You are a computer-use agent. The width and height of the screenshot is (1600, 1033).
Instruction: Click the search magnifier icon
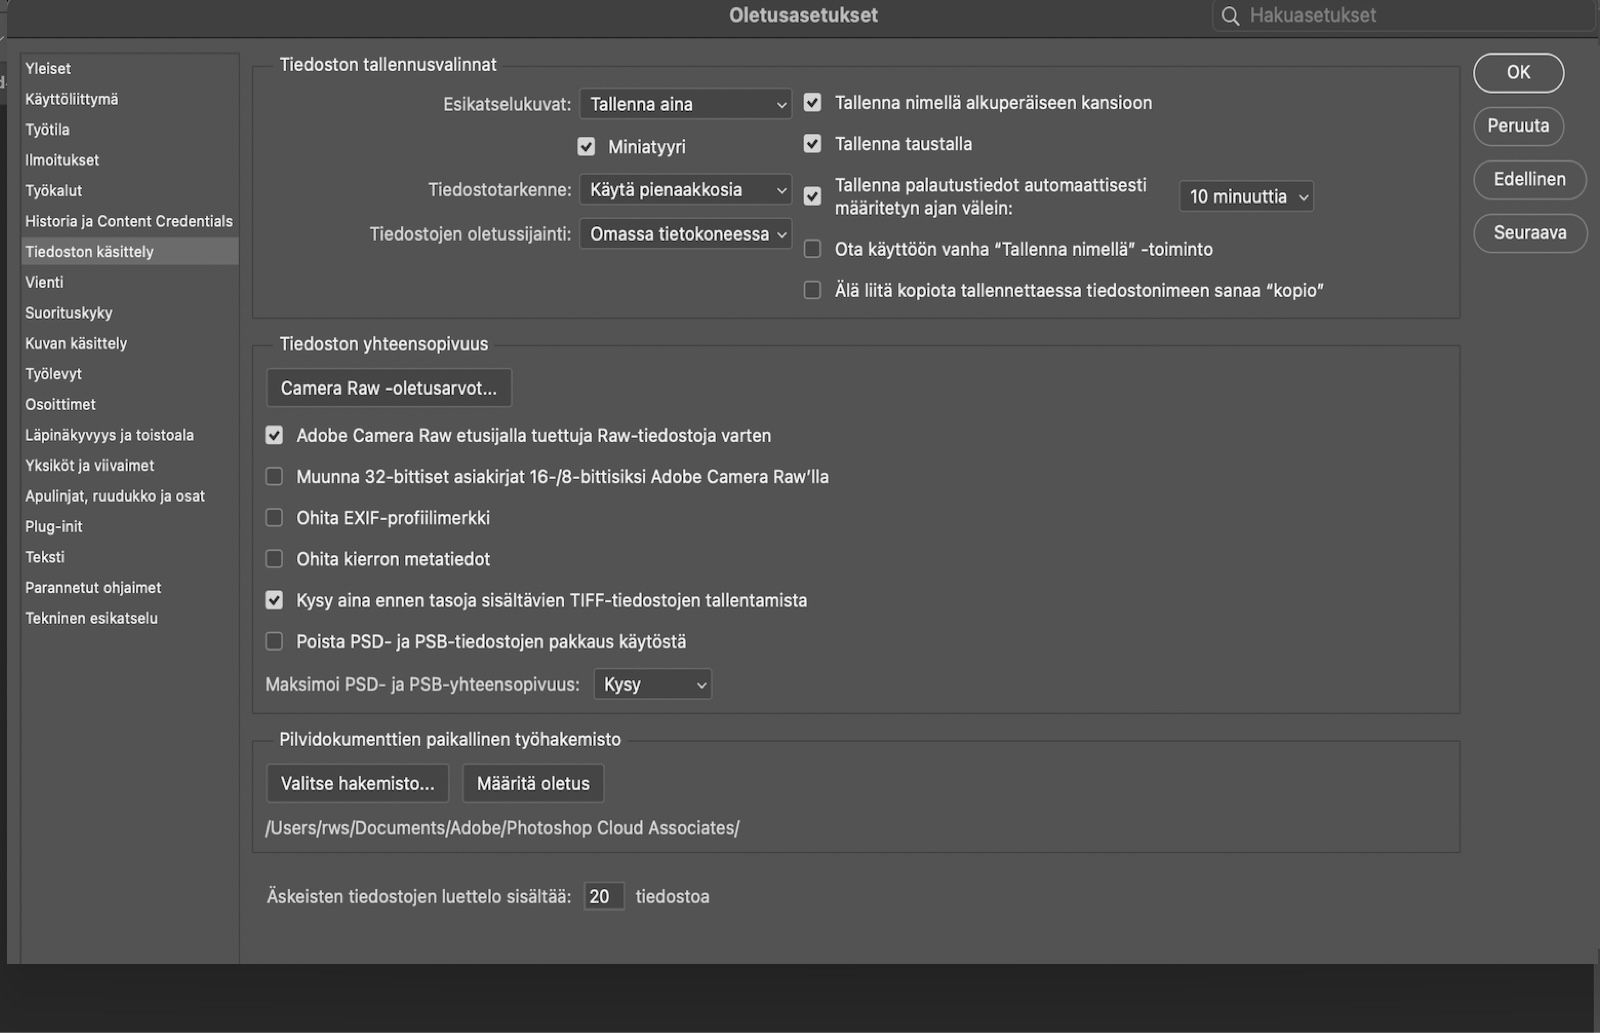(x=1232, y=15)
